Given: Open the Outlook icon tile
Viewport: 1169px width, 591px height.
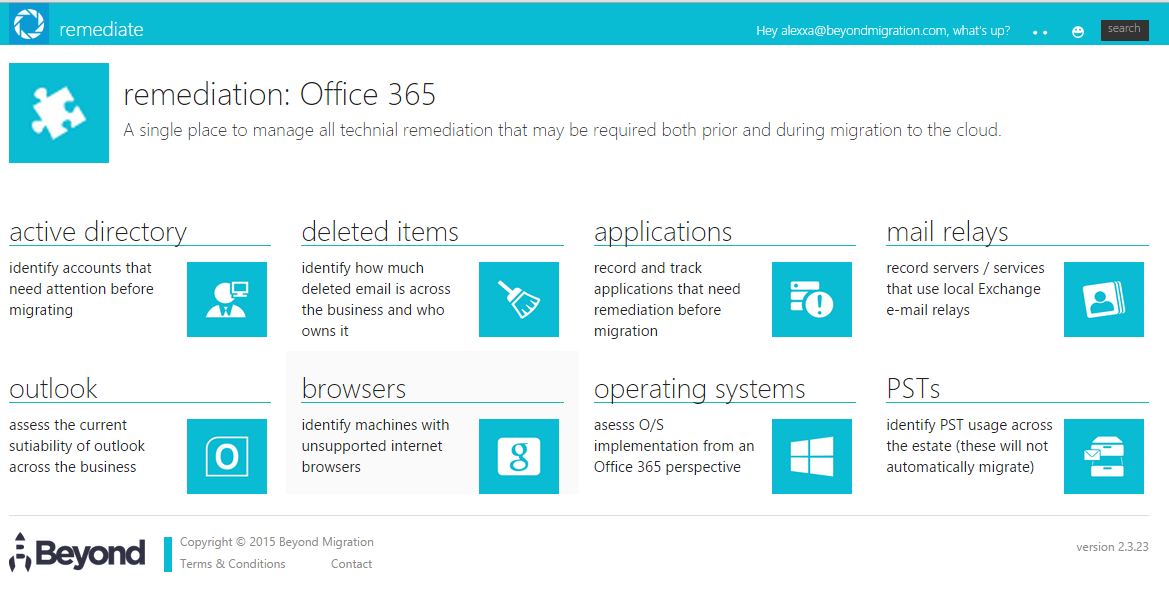Looking at the screenshot, I should tap(227, 456).
